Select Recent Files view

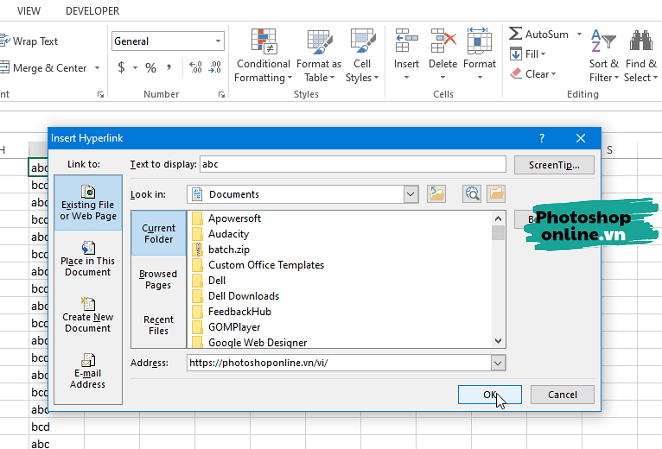tap(158, 325)
